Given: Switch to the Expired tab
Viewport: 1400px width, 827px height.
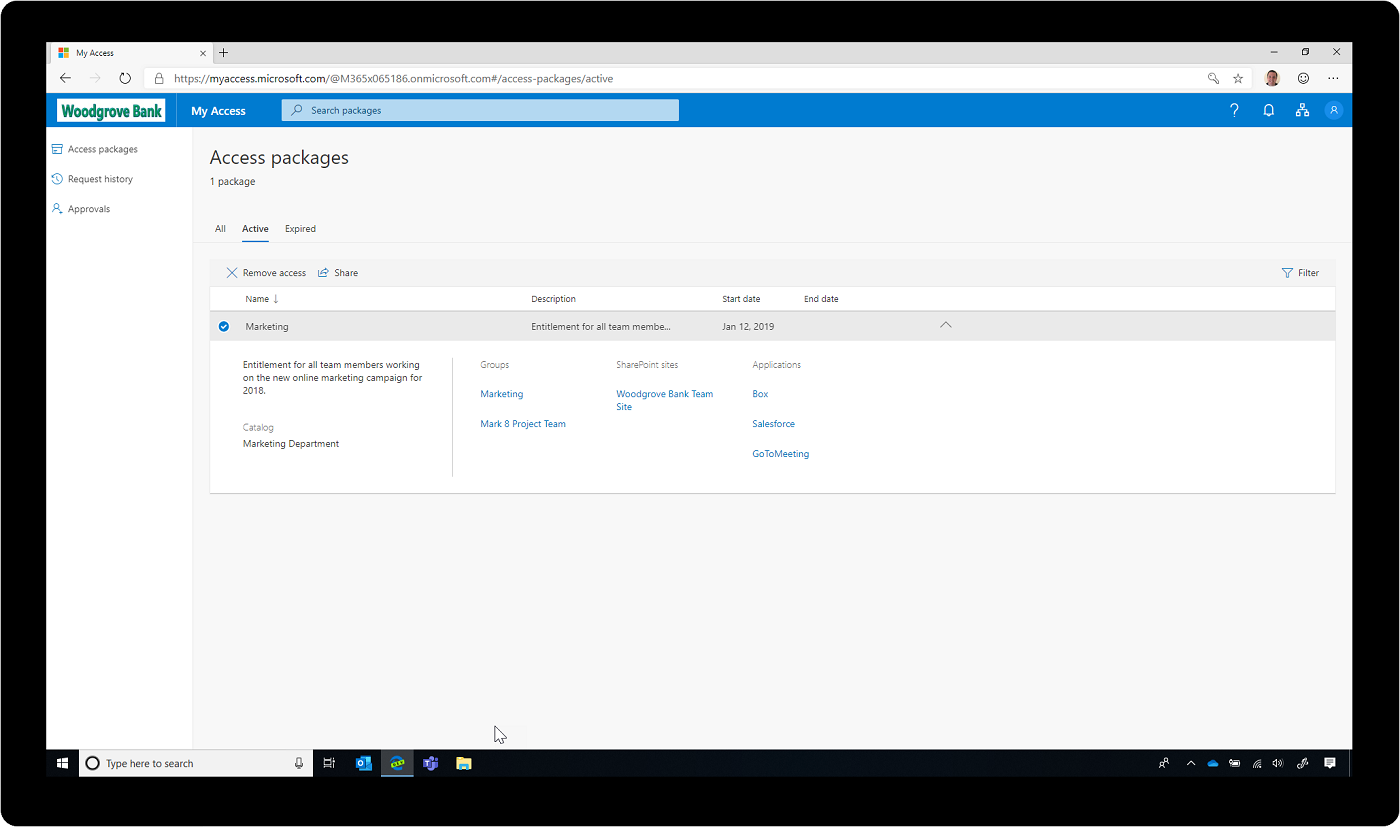Looking at the screenshot, I should [300, 229].
